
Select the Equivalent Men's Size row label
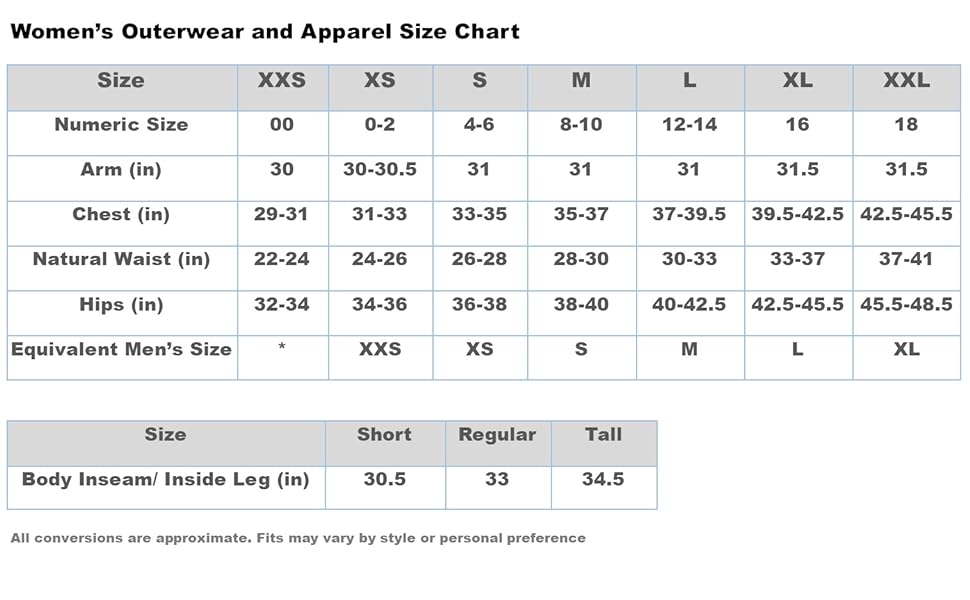coord(121,349)
